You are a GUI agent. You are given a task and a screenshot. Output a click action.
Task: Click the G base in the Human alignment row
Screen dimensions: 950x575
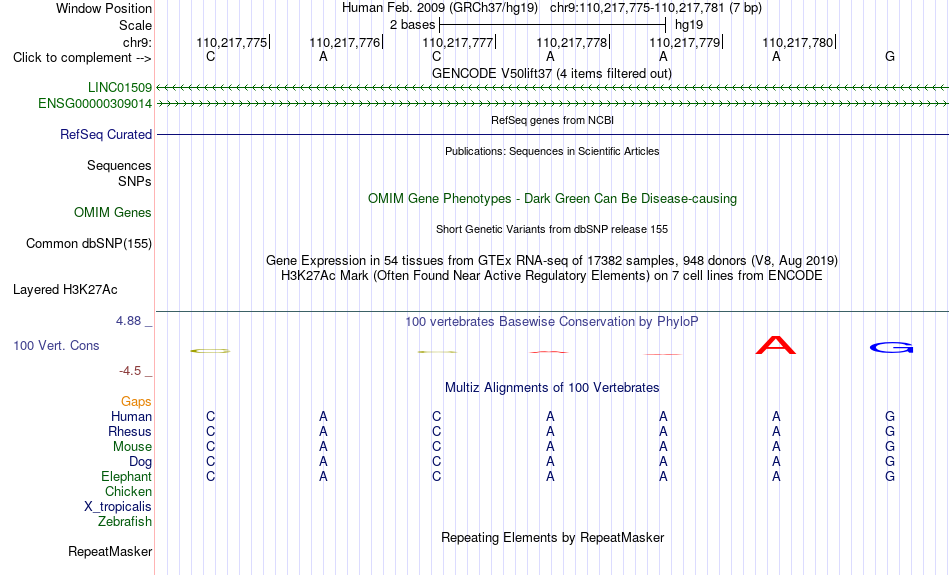(889, 416)
